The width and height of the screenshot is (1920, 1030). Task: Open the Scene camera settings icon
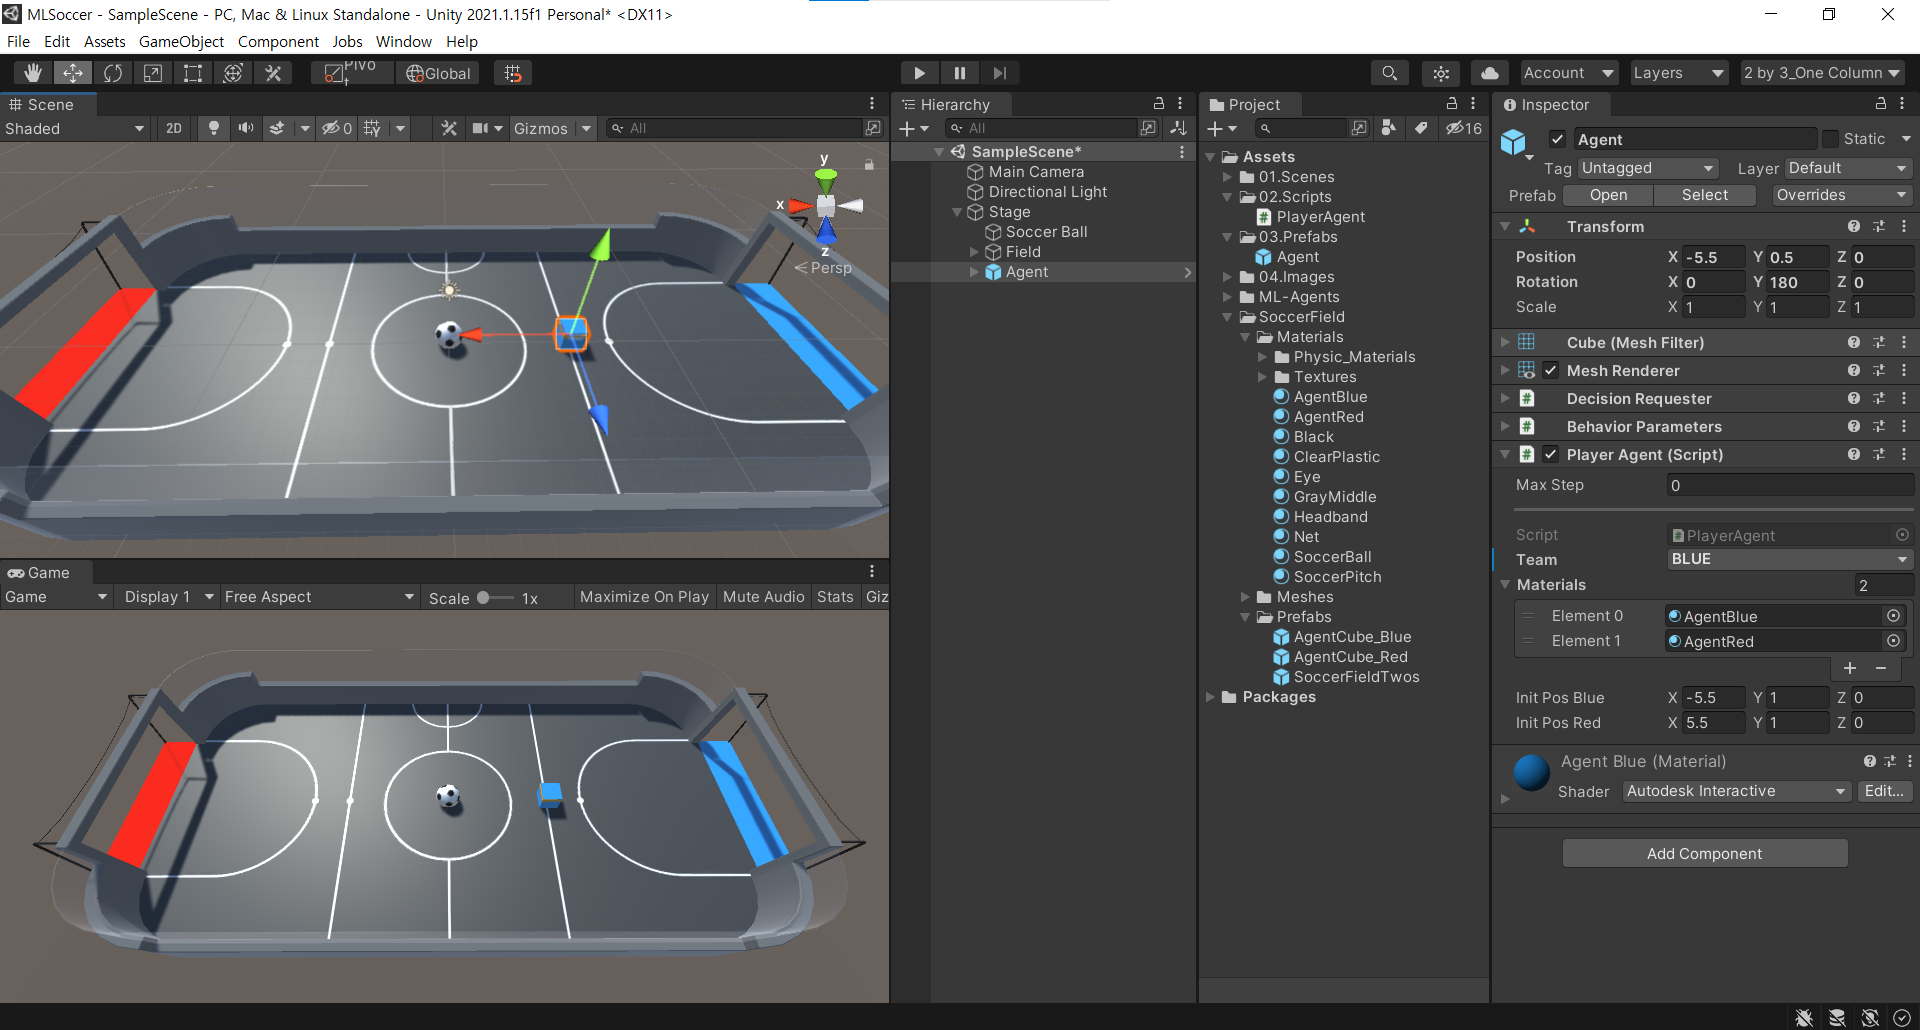481,128
